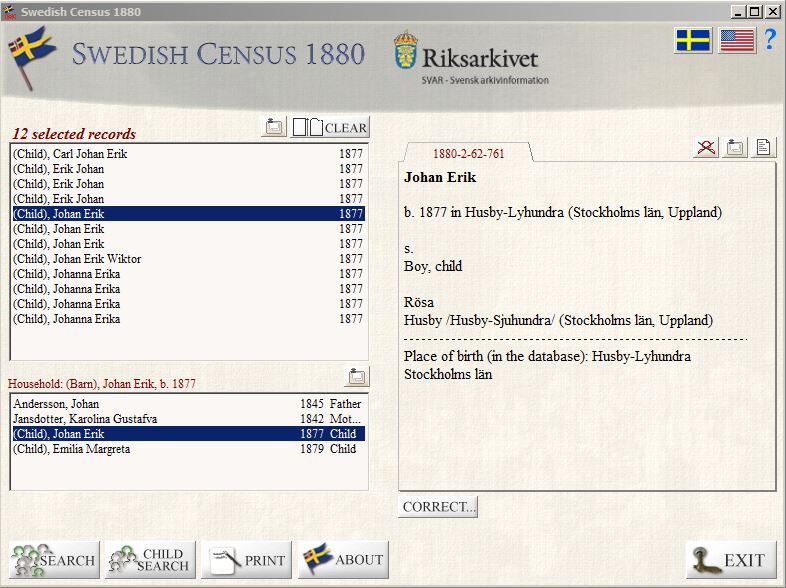Exit the application
This screenshot has width=786, height=588.
730,560
